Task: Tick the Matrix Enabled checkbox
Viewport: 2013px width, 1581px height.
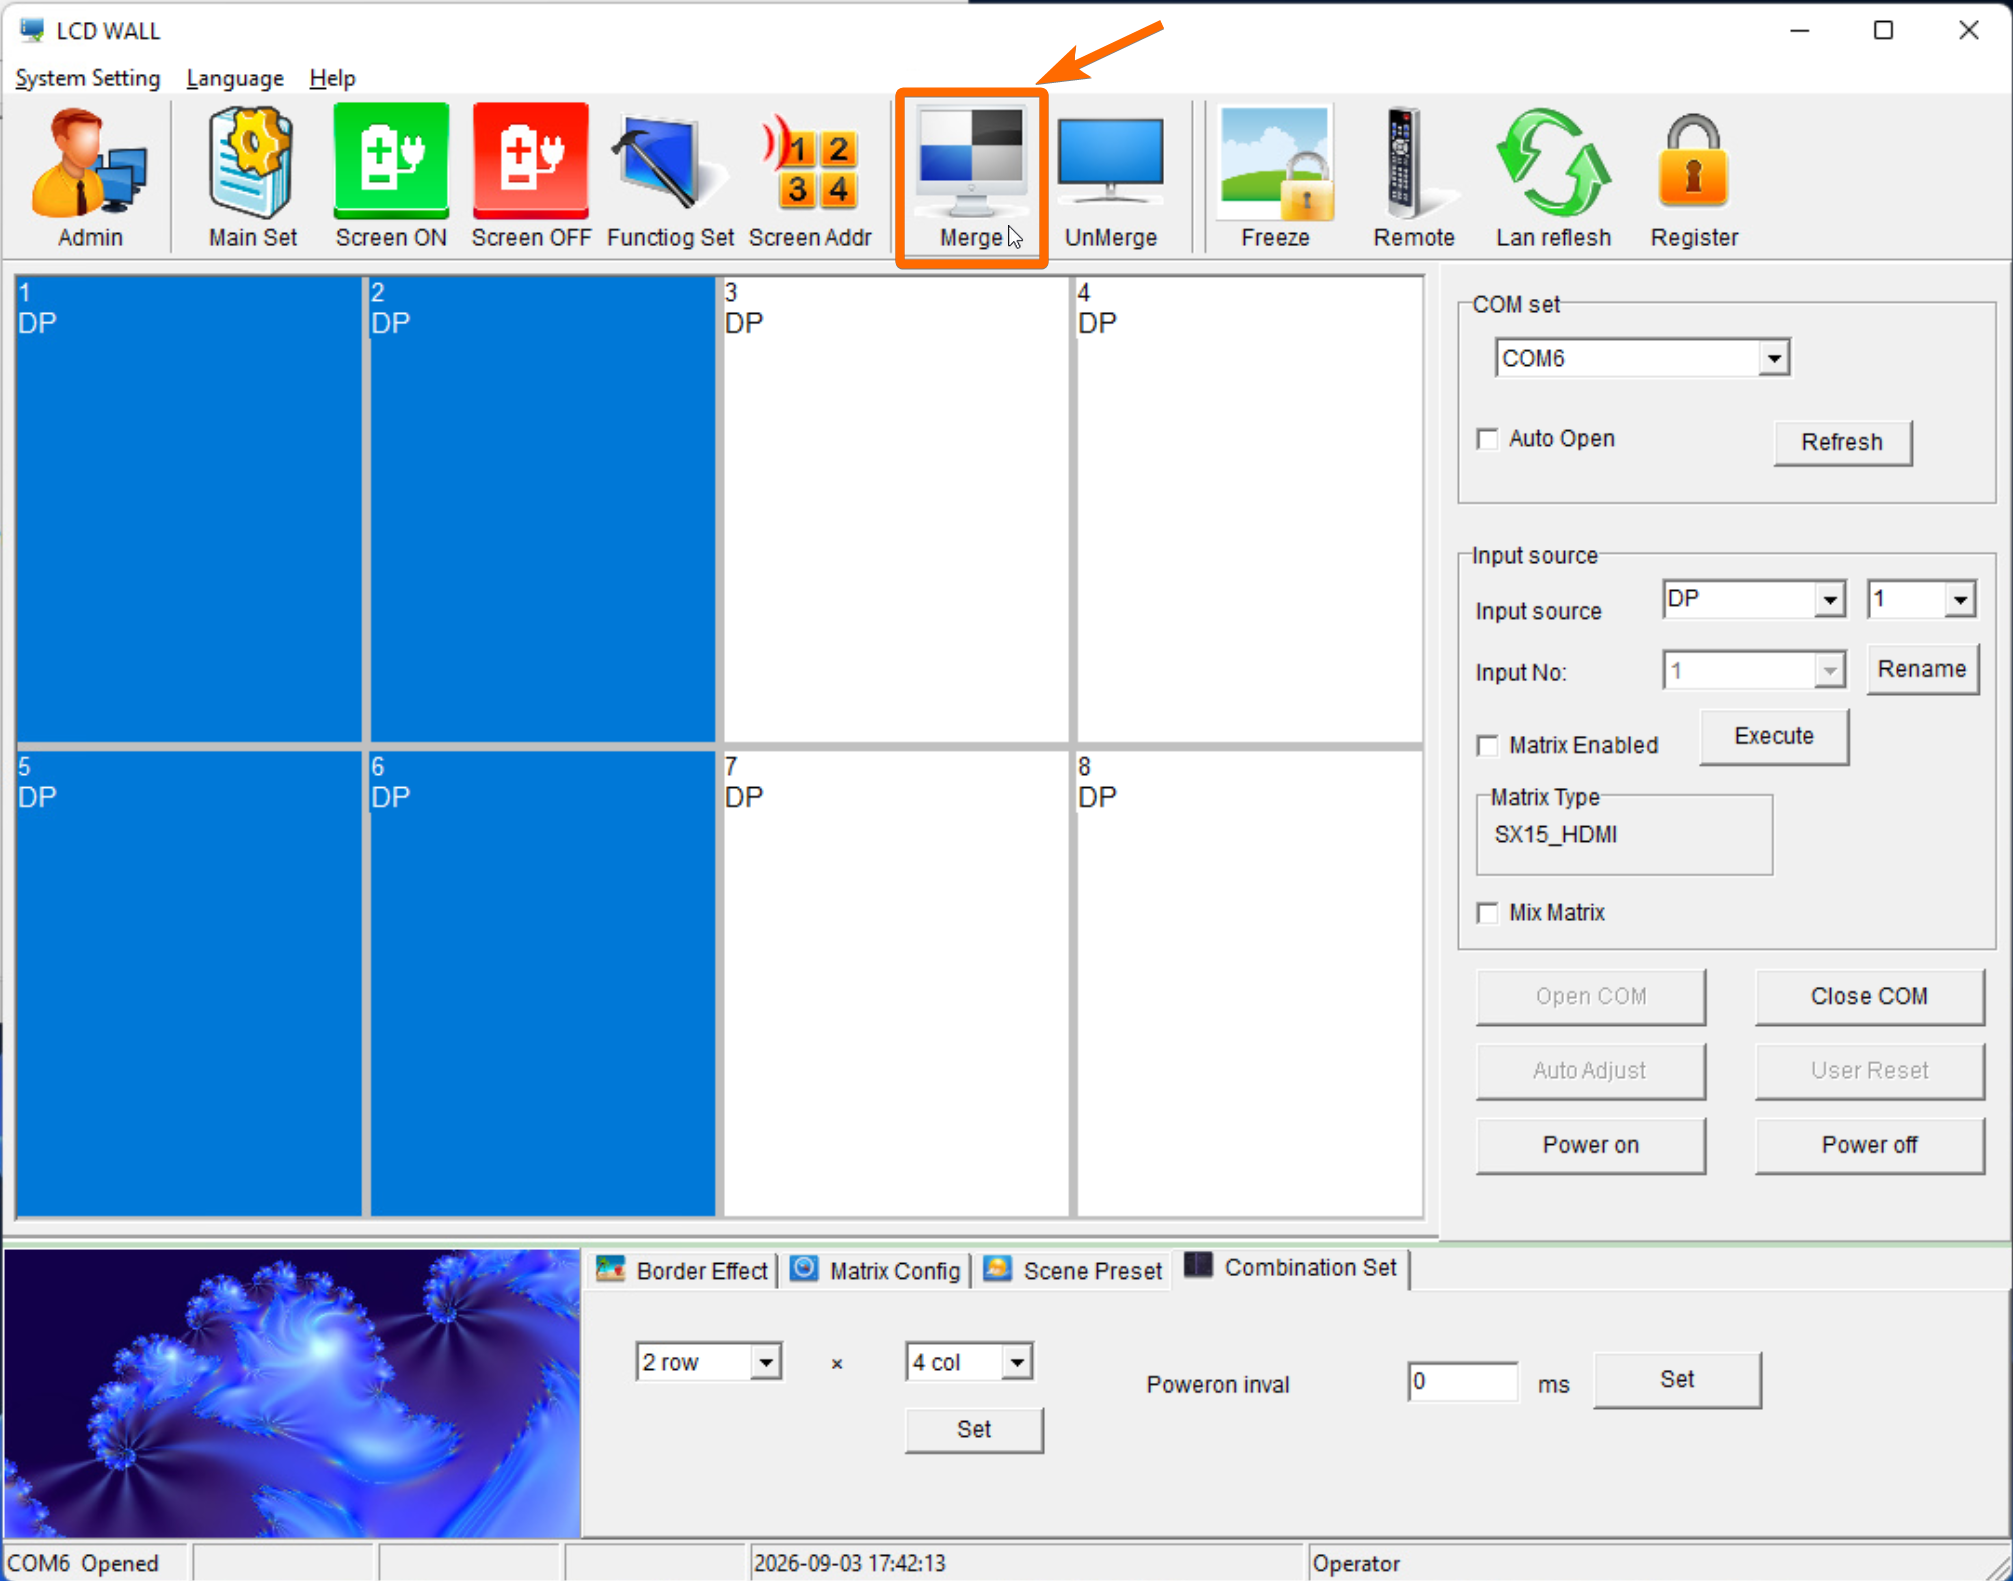Action: pos(1488,745)
